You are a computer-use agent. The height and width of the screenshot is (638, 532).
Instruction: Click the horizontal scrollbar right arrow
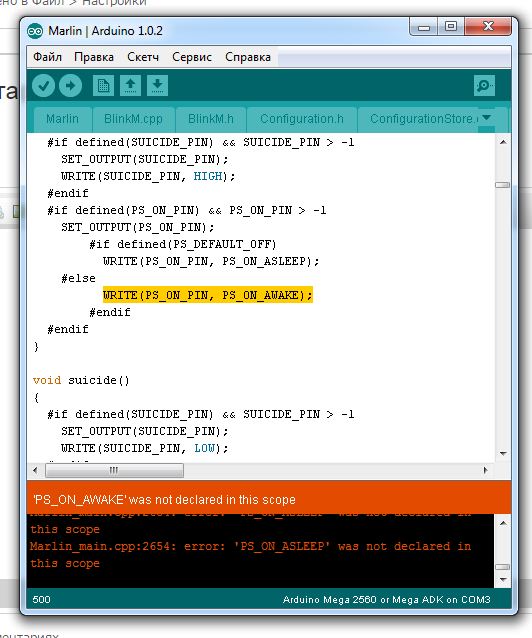[x=485, y=470]
